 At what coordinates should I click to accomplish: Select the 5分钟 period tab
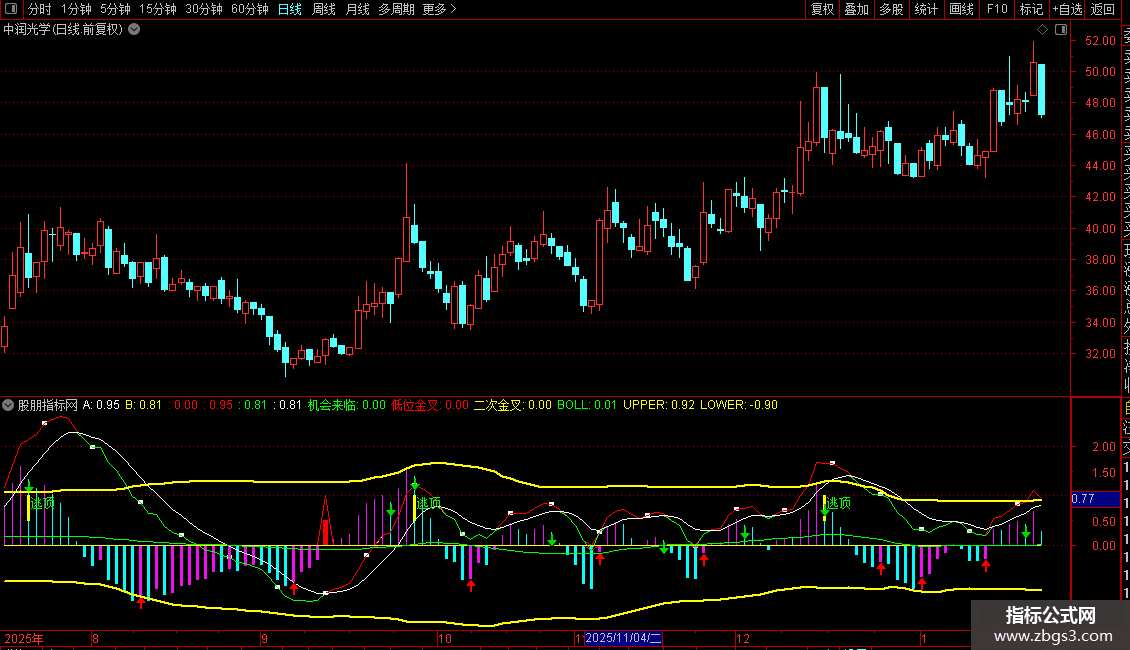click(115, 9)
